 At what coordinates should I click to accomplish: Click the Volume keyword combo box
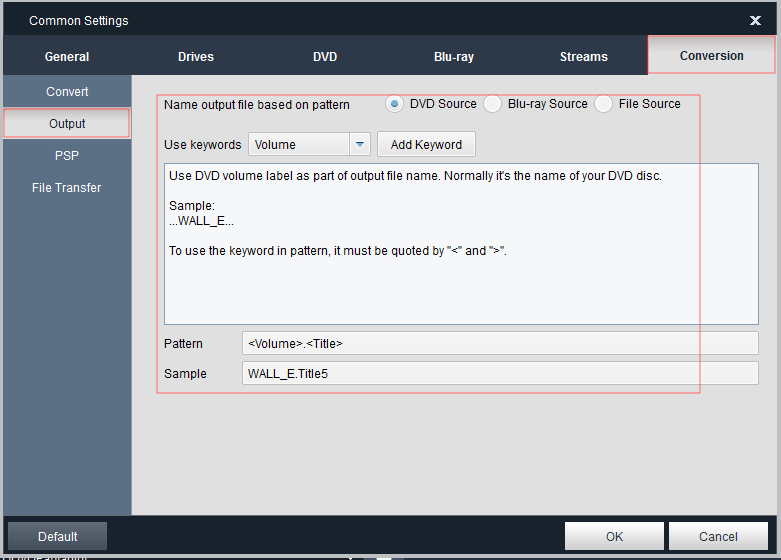click(x=309, y=144)
